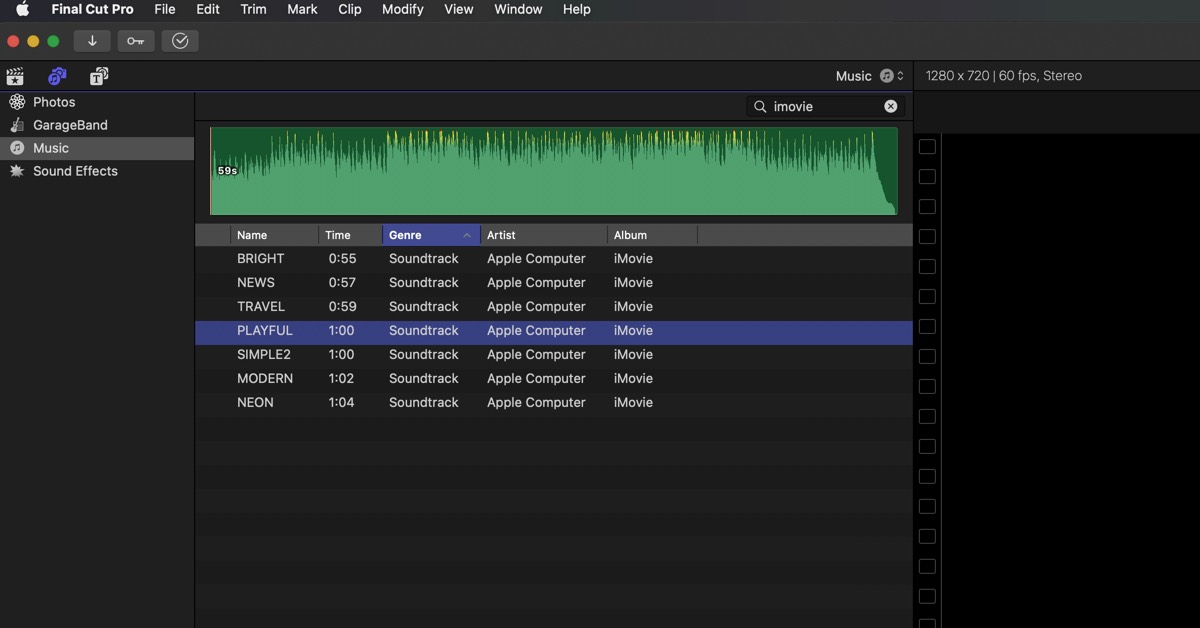
Task: Open the Final Cut Pro application menu
Action: [92, 9]
